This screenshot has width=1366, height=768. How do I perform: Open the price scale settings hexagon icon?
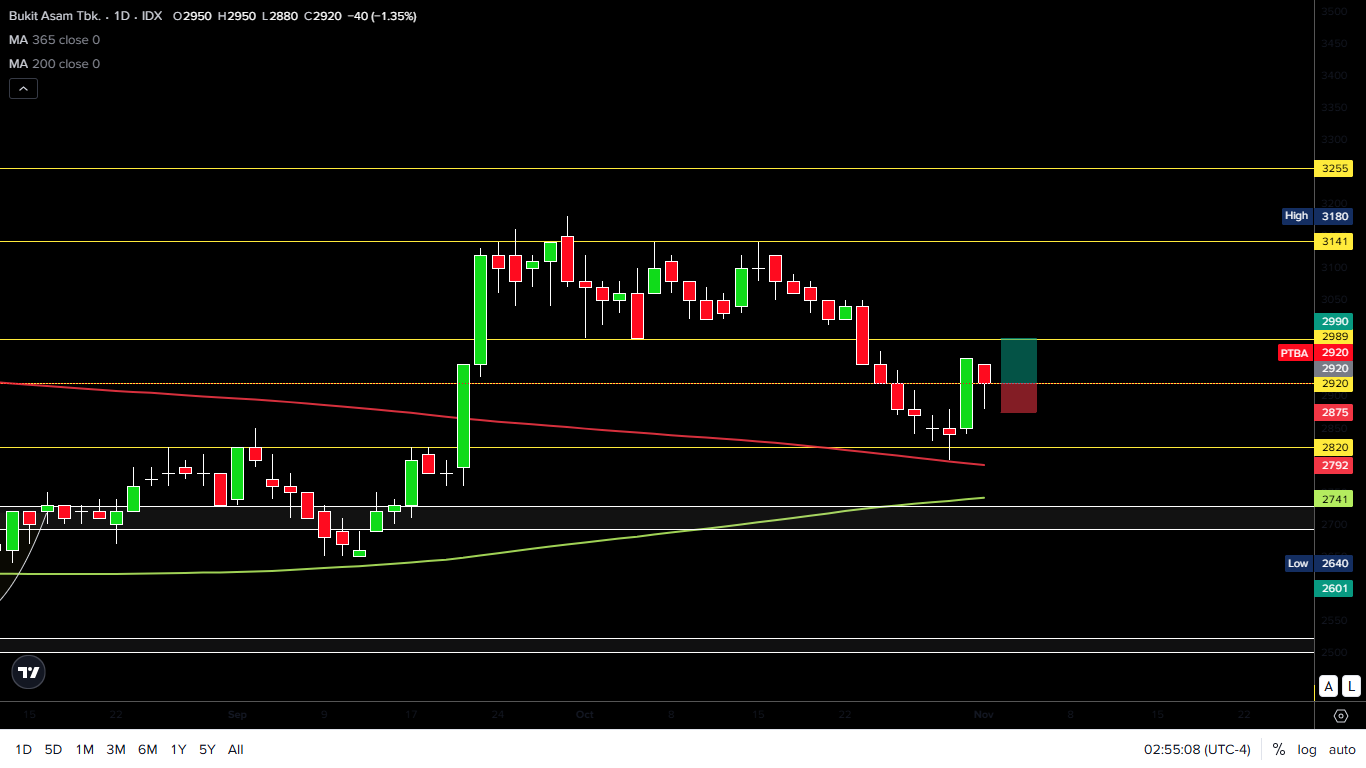1340,716
